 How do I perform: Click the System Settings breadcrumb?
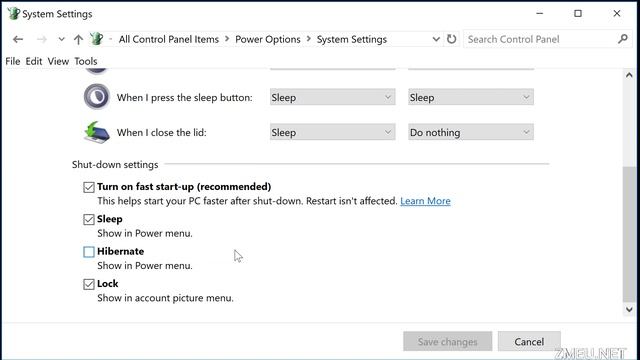click(x=352, y=39)
